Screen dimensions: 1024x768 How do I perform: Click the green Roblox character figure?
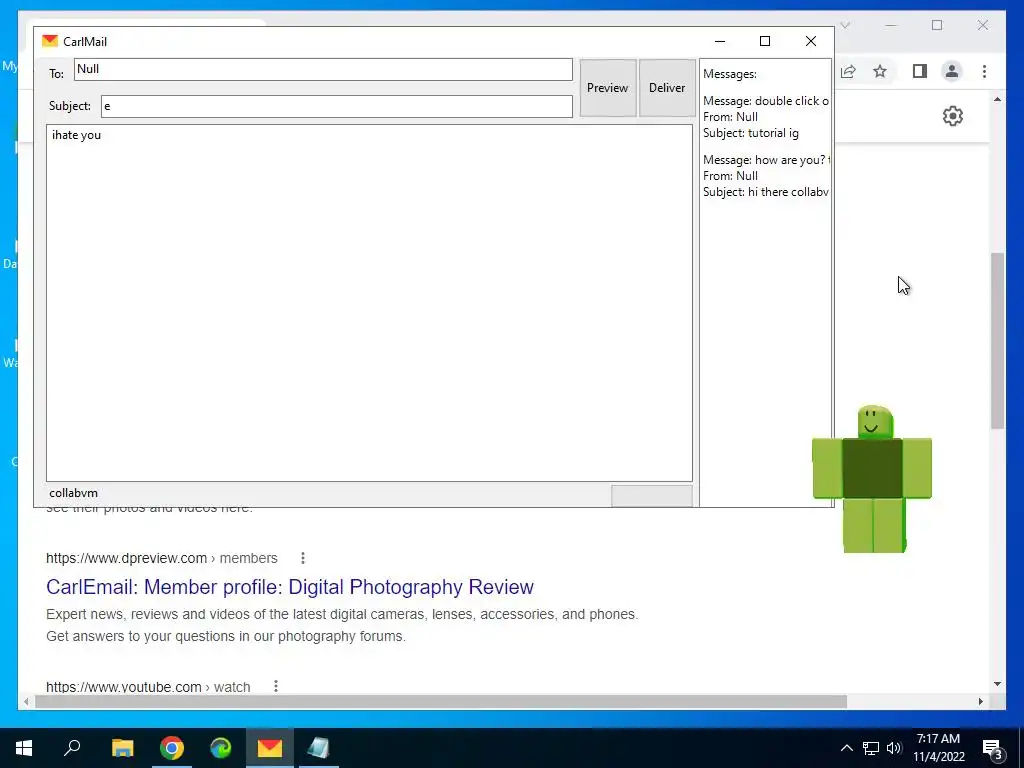(x=872, y=479)
